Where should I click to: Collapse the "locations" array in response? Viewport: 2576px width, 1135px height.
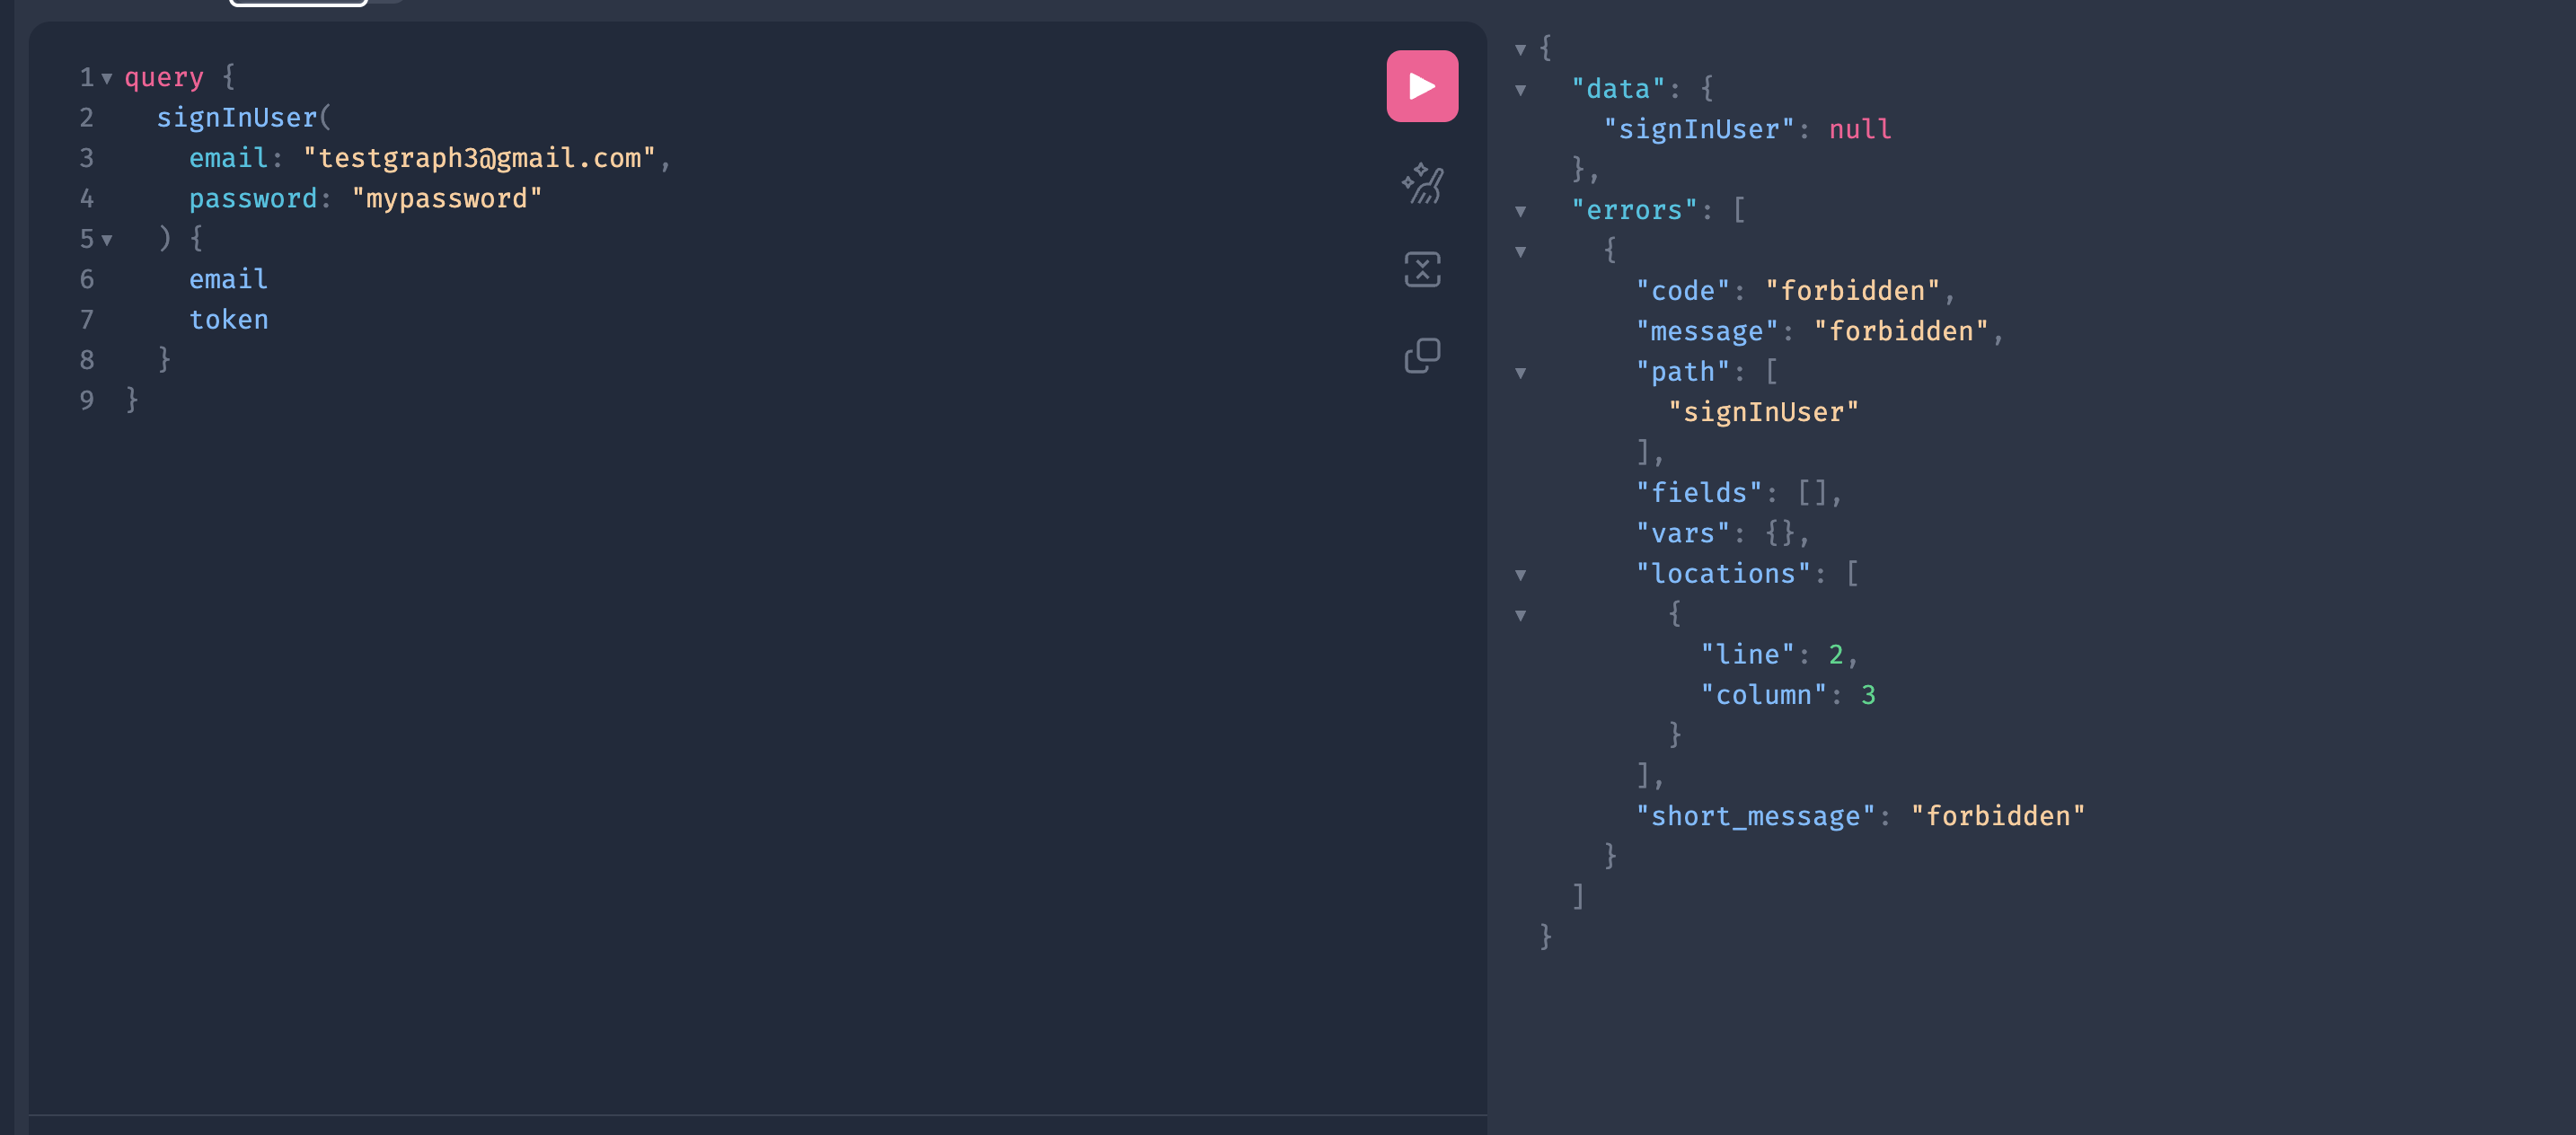point(1520,575)
